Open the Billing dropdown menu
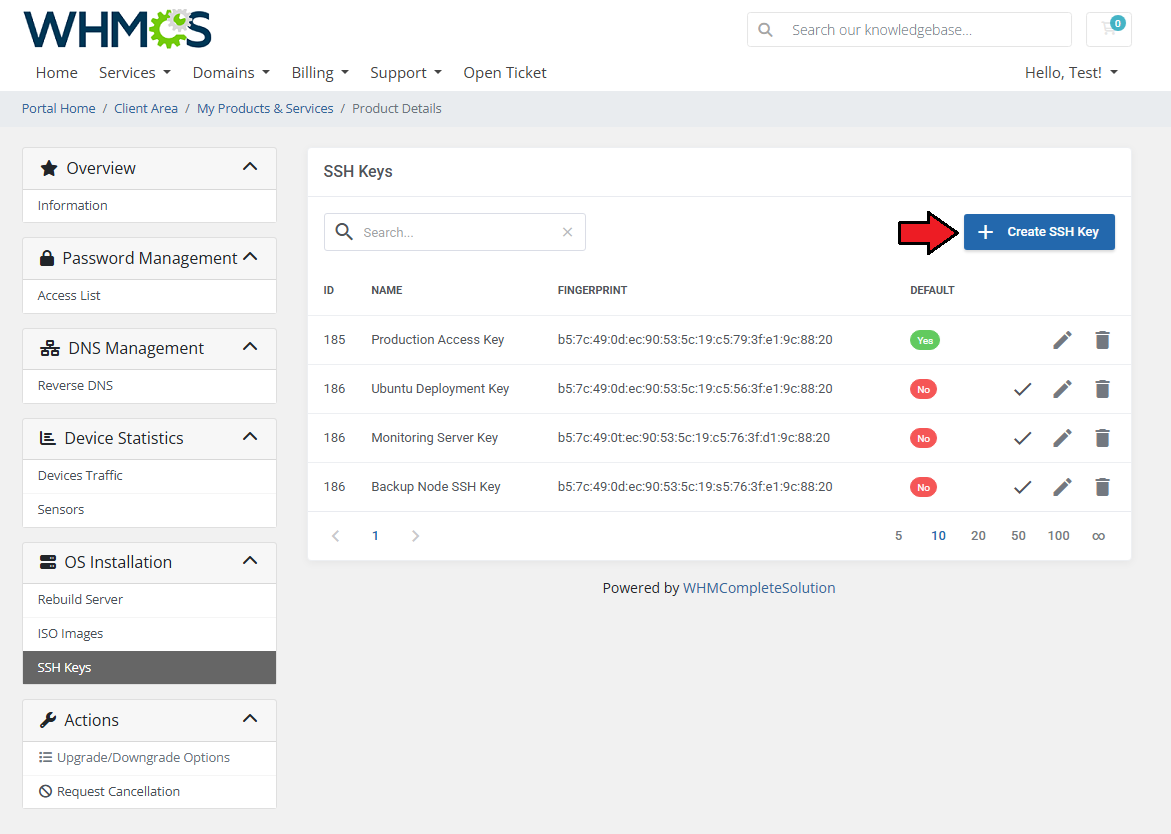1171x834 pixels. point(320,72)
